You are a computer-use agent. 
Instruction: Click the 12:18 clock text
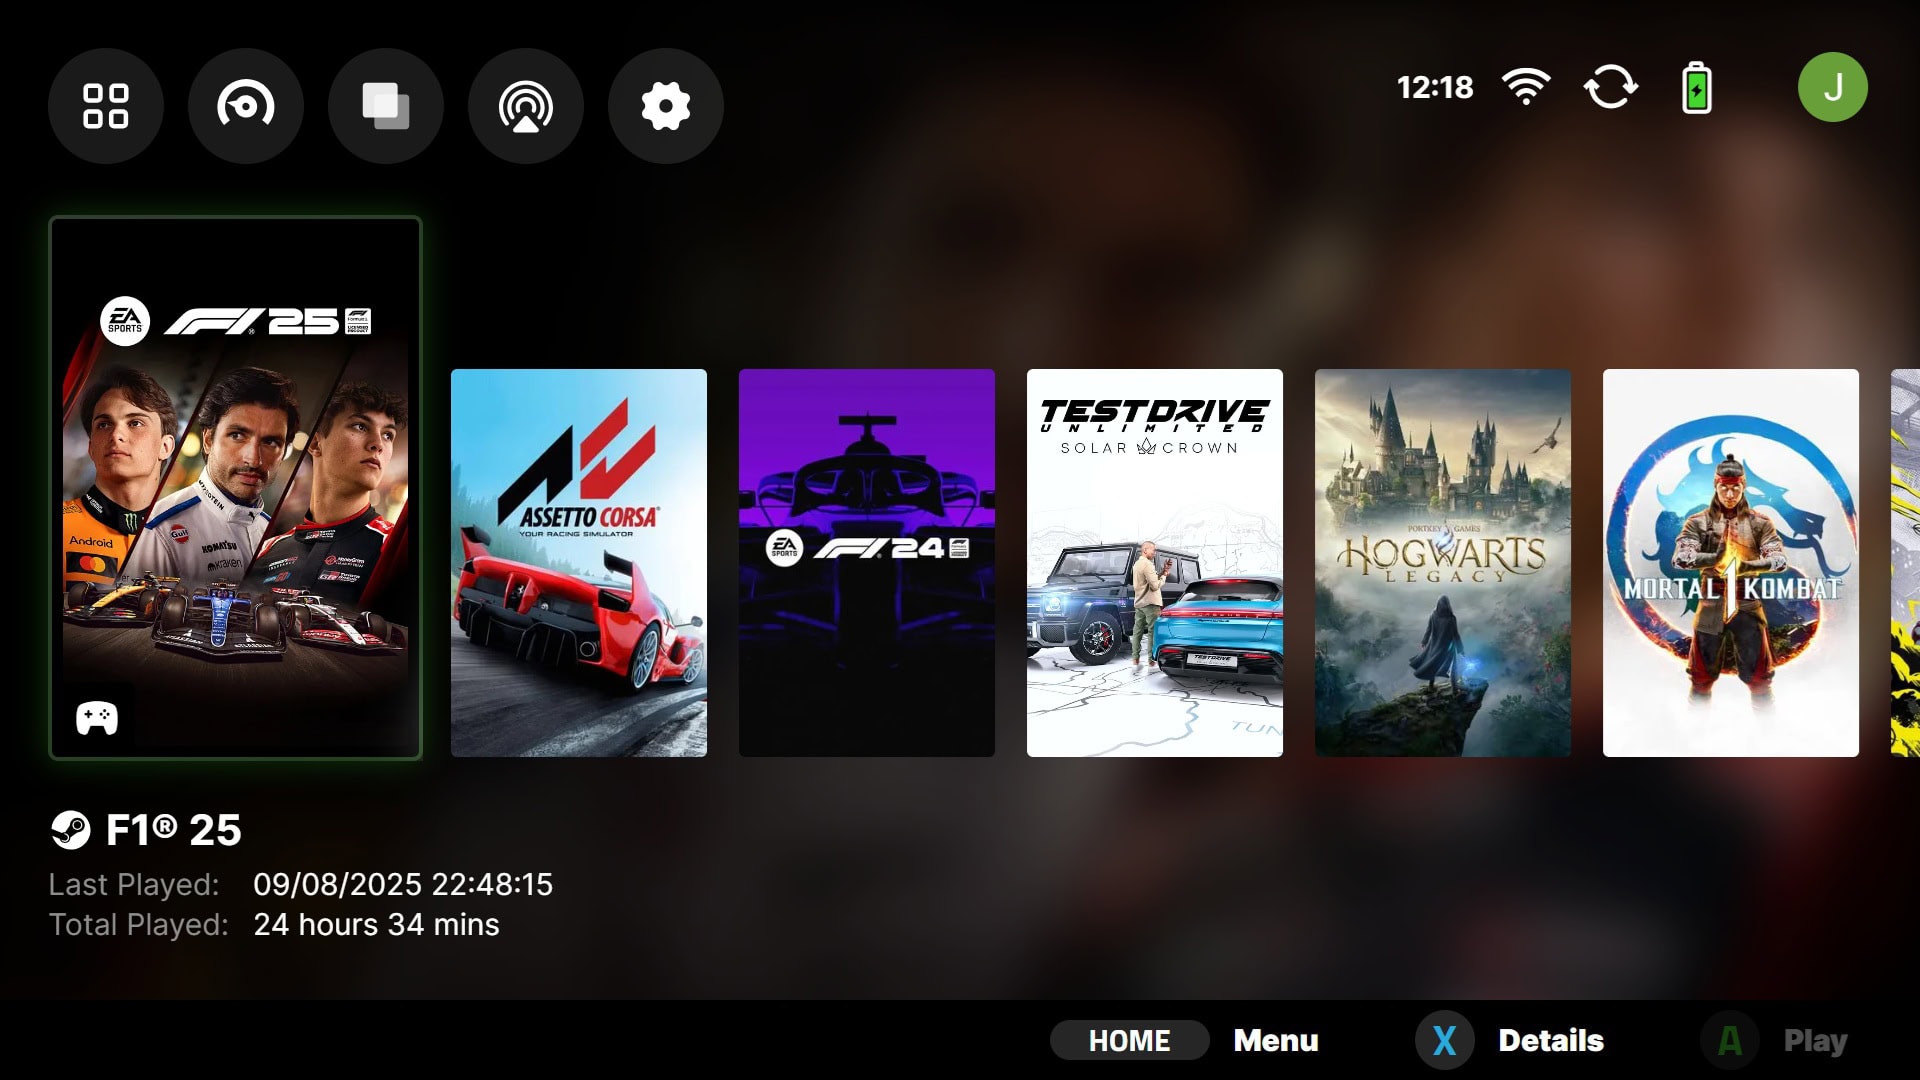click(1435, 87)
